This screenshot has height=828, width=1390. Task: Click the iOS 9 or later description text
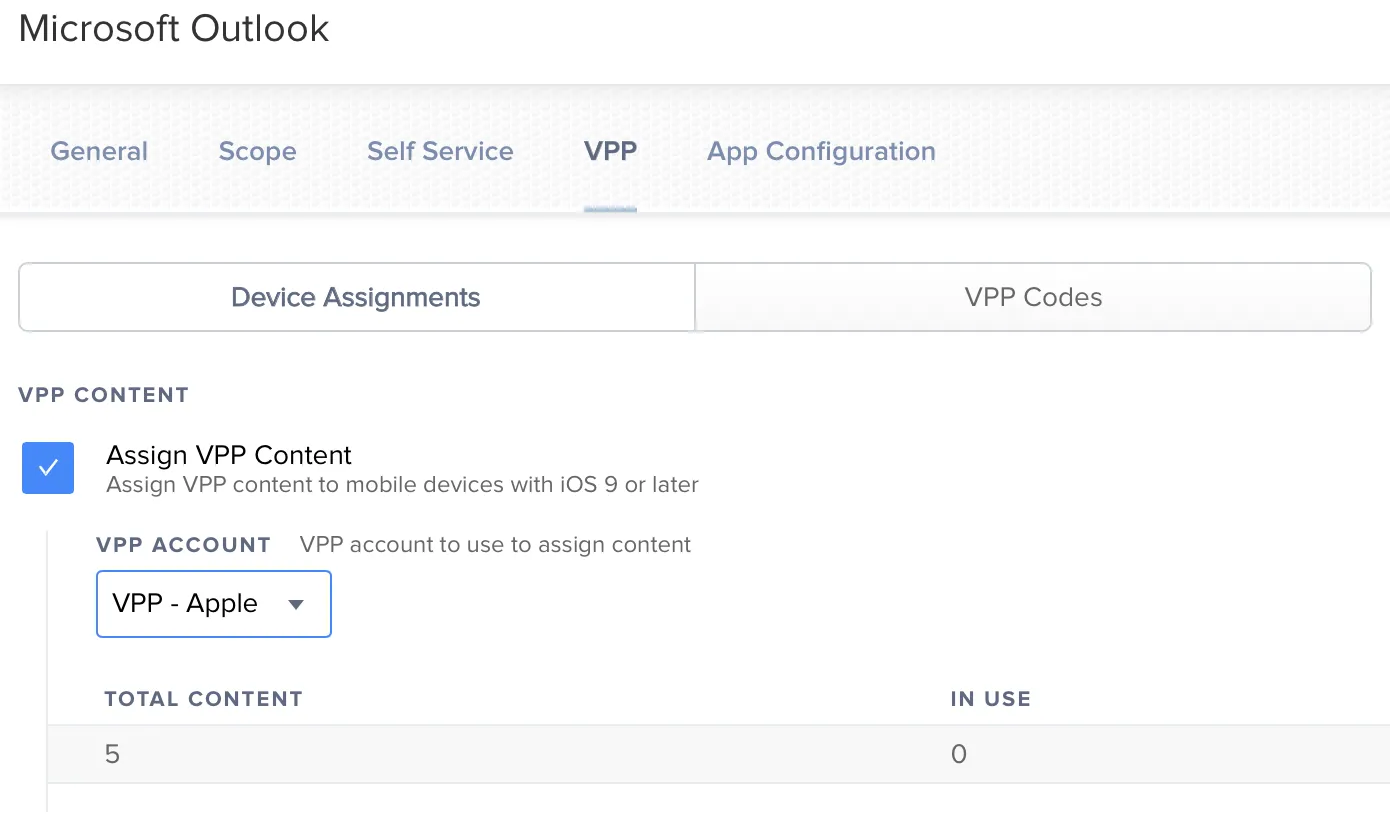[401, 484]
